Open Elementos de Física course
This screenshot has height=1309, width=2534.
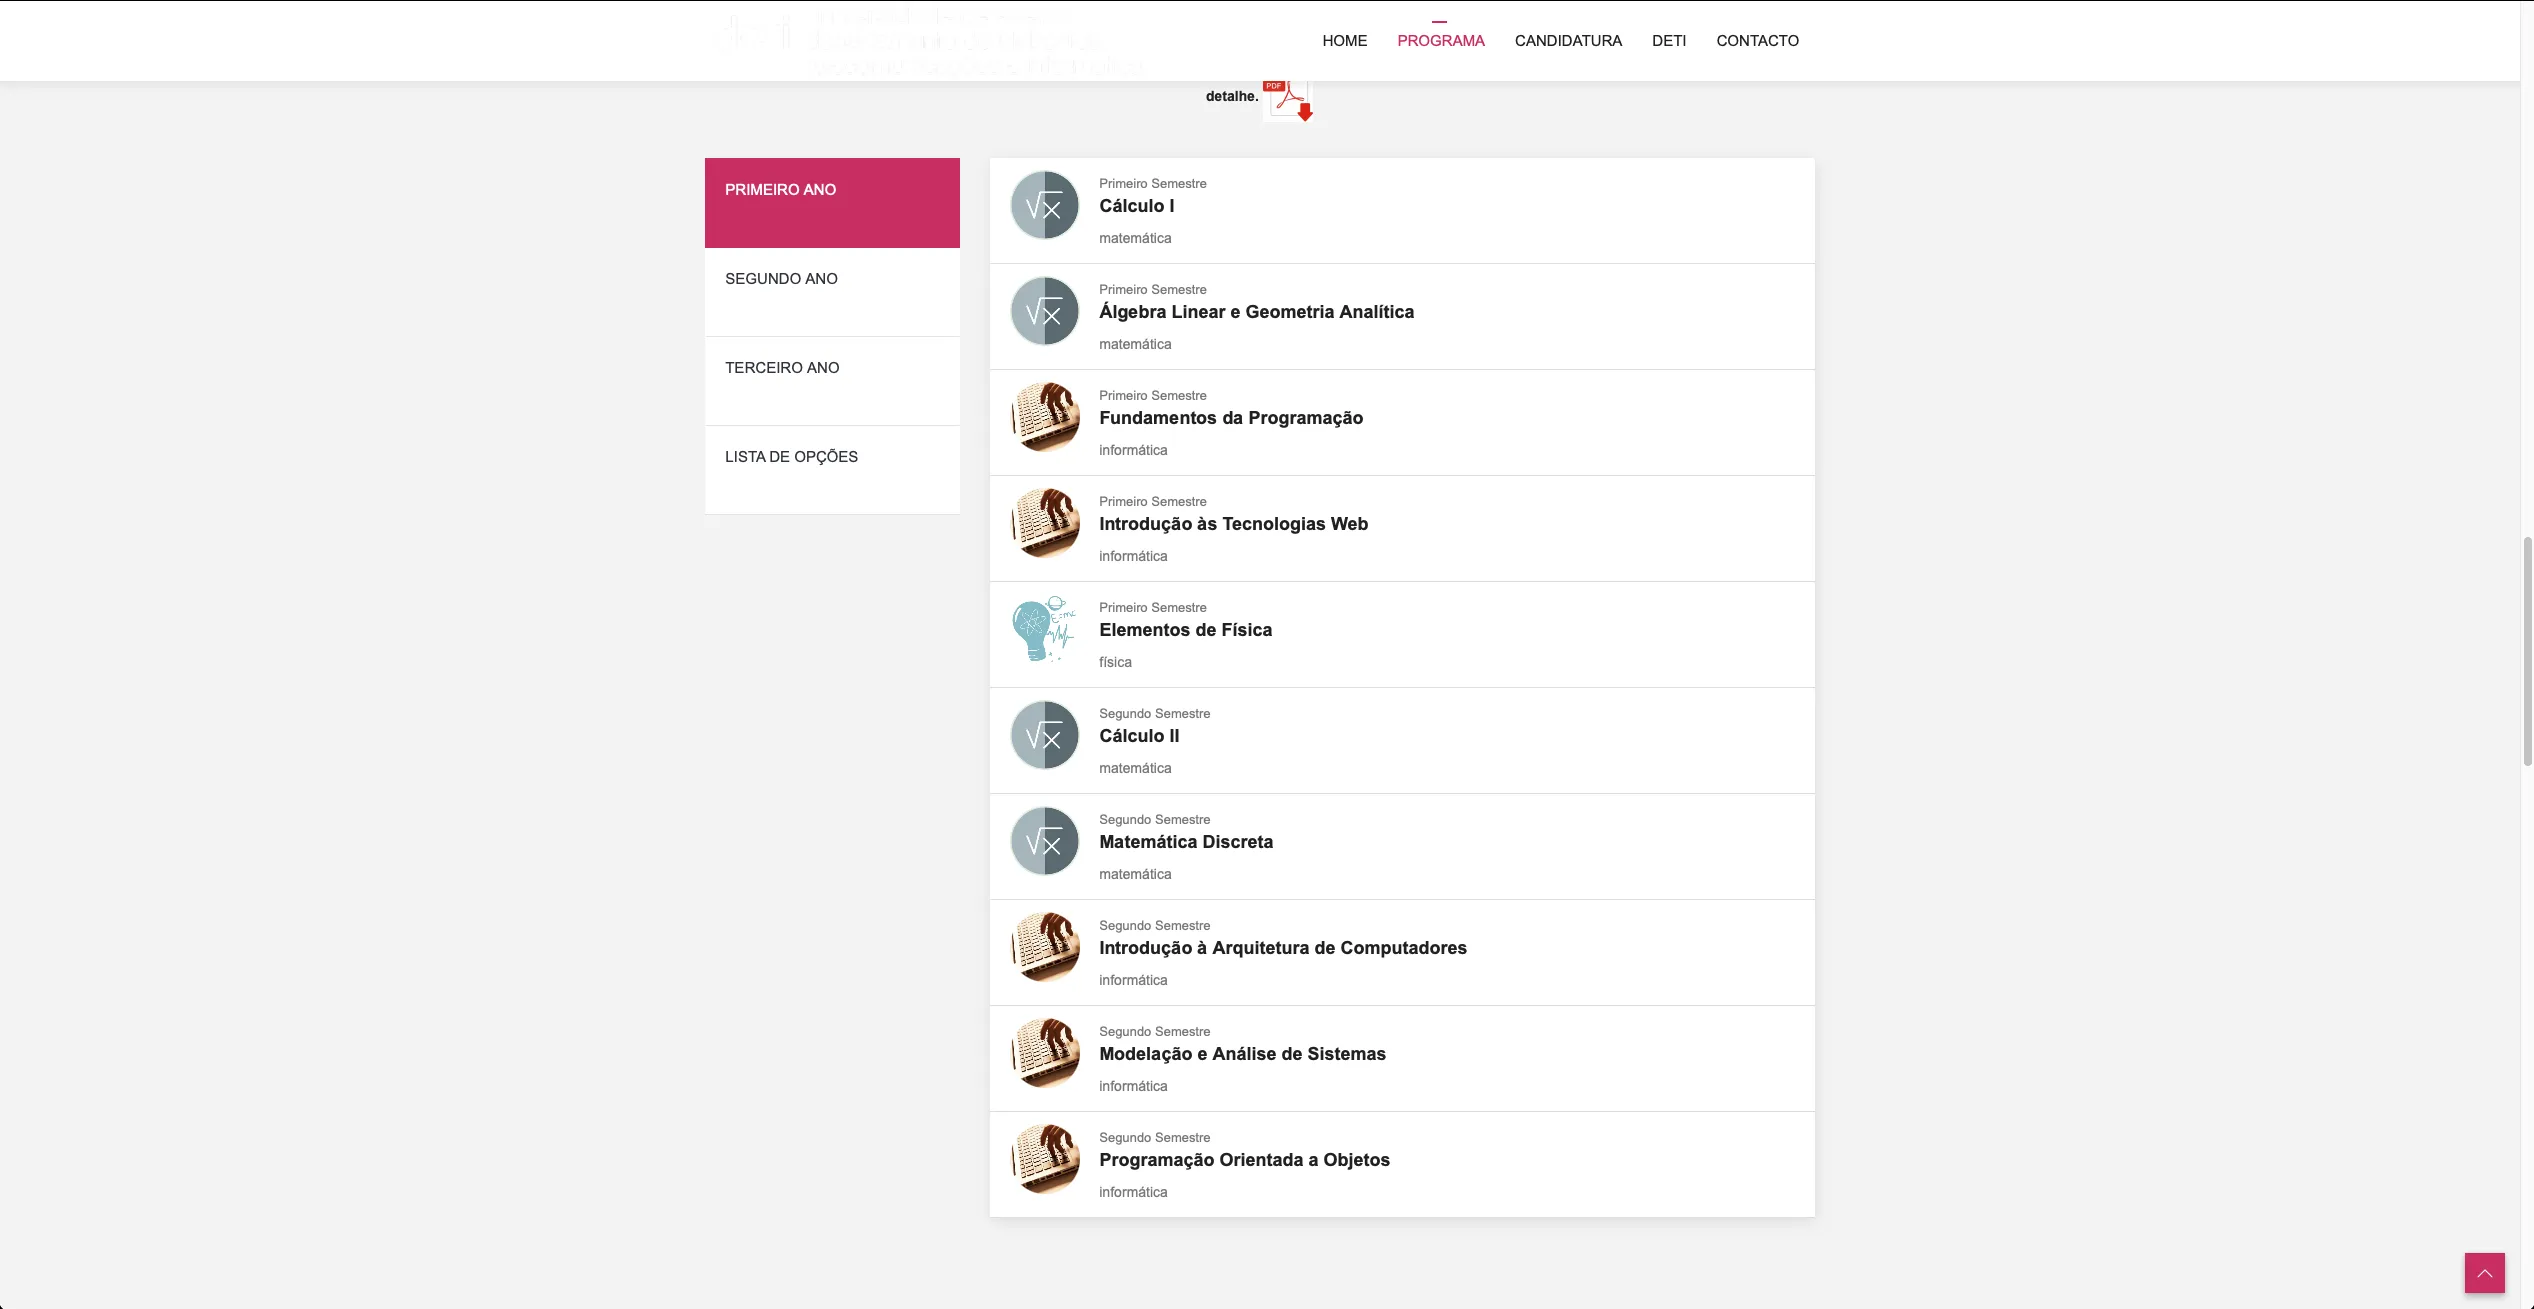1185,630
